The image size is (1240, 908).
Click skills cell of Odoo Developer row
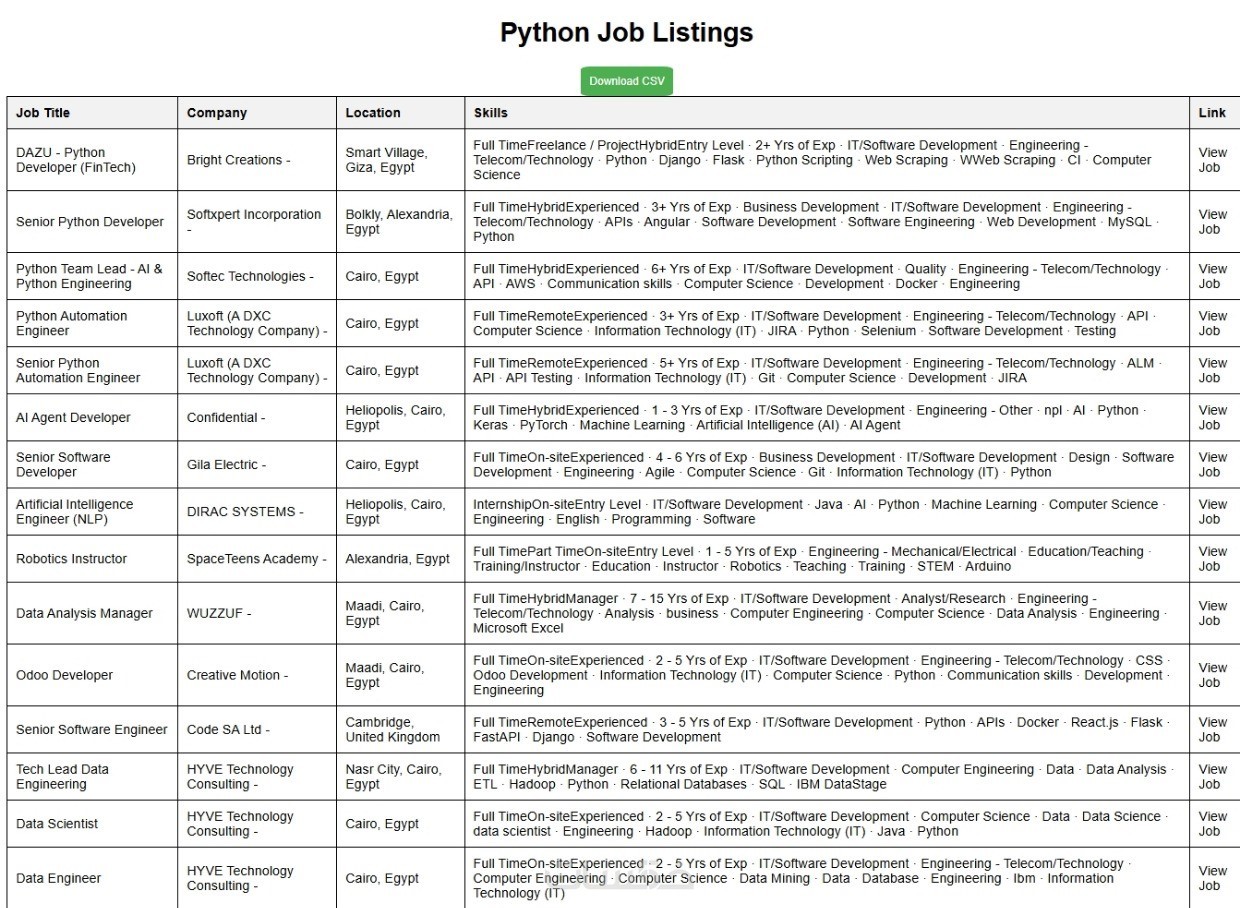(x=827, y=675)
